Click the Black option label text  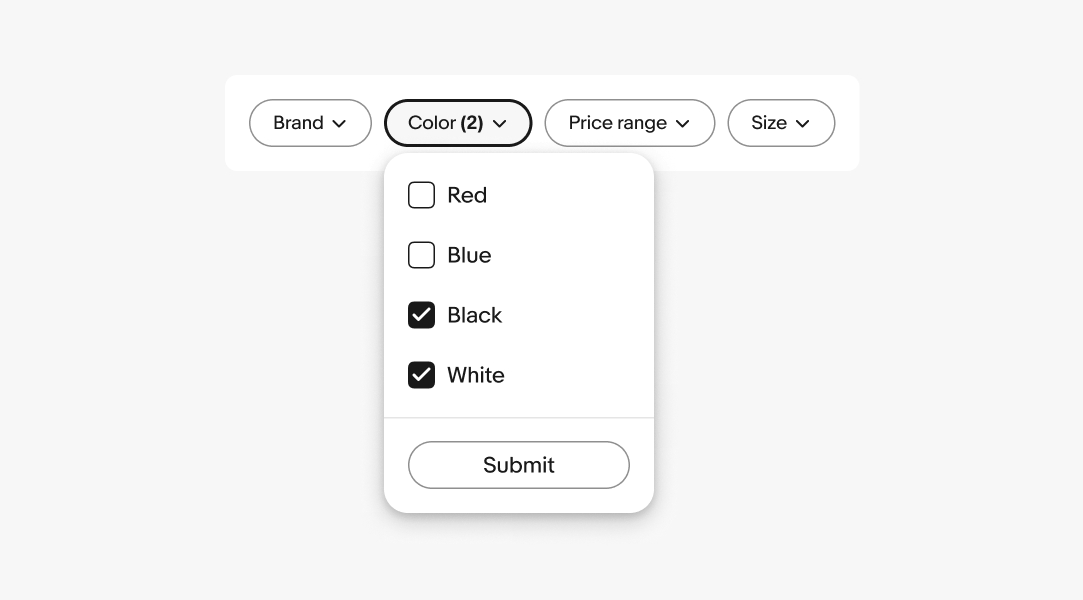click(474, 315)
